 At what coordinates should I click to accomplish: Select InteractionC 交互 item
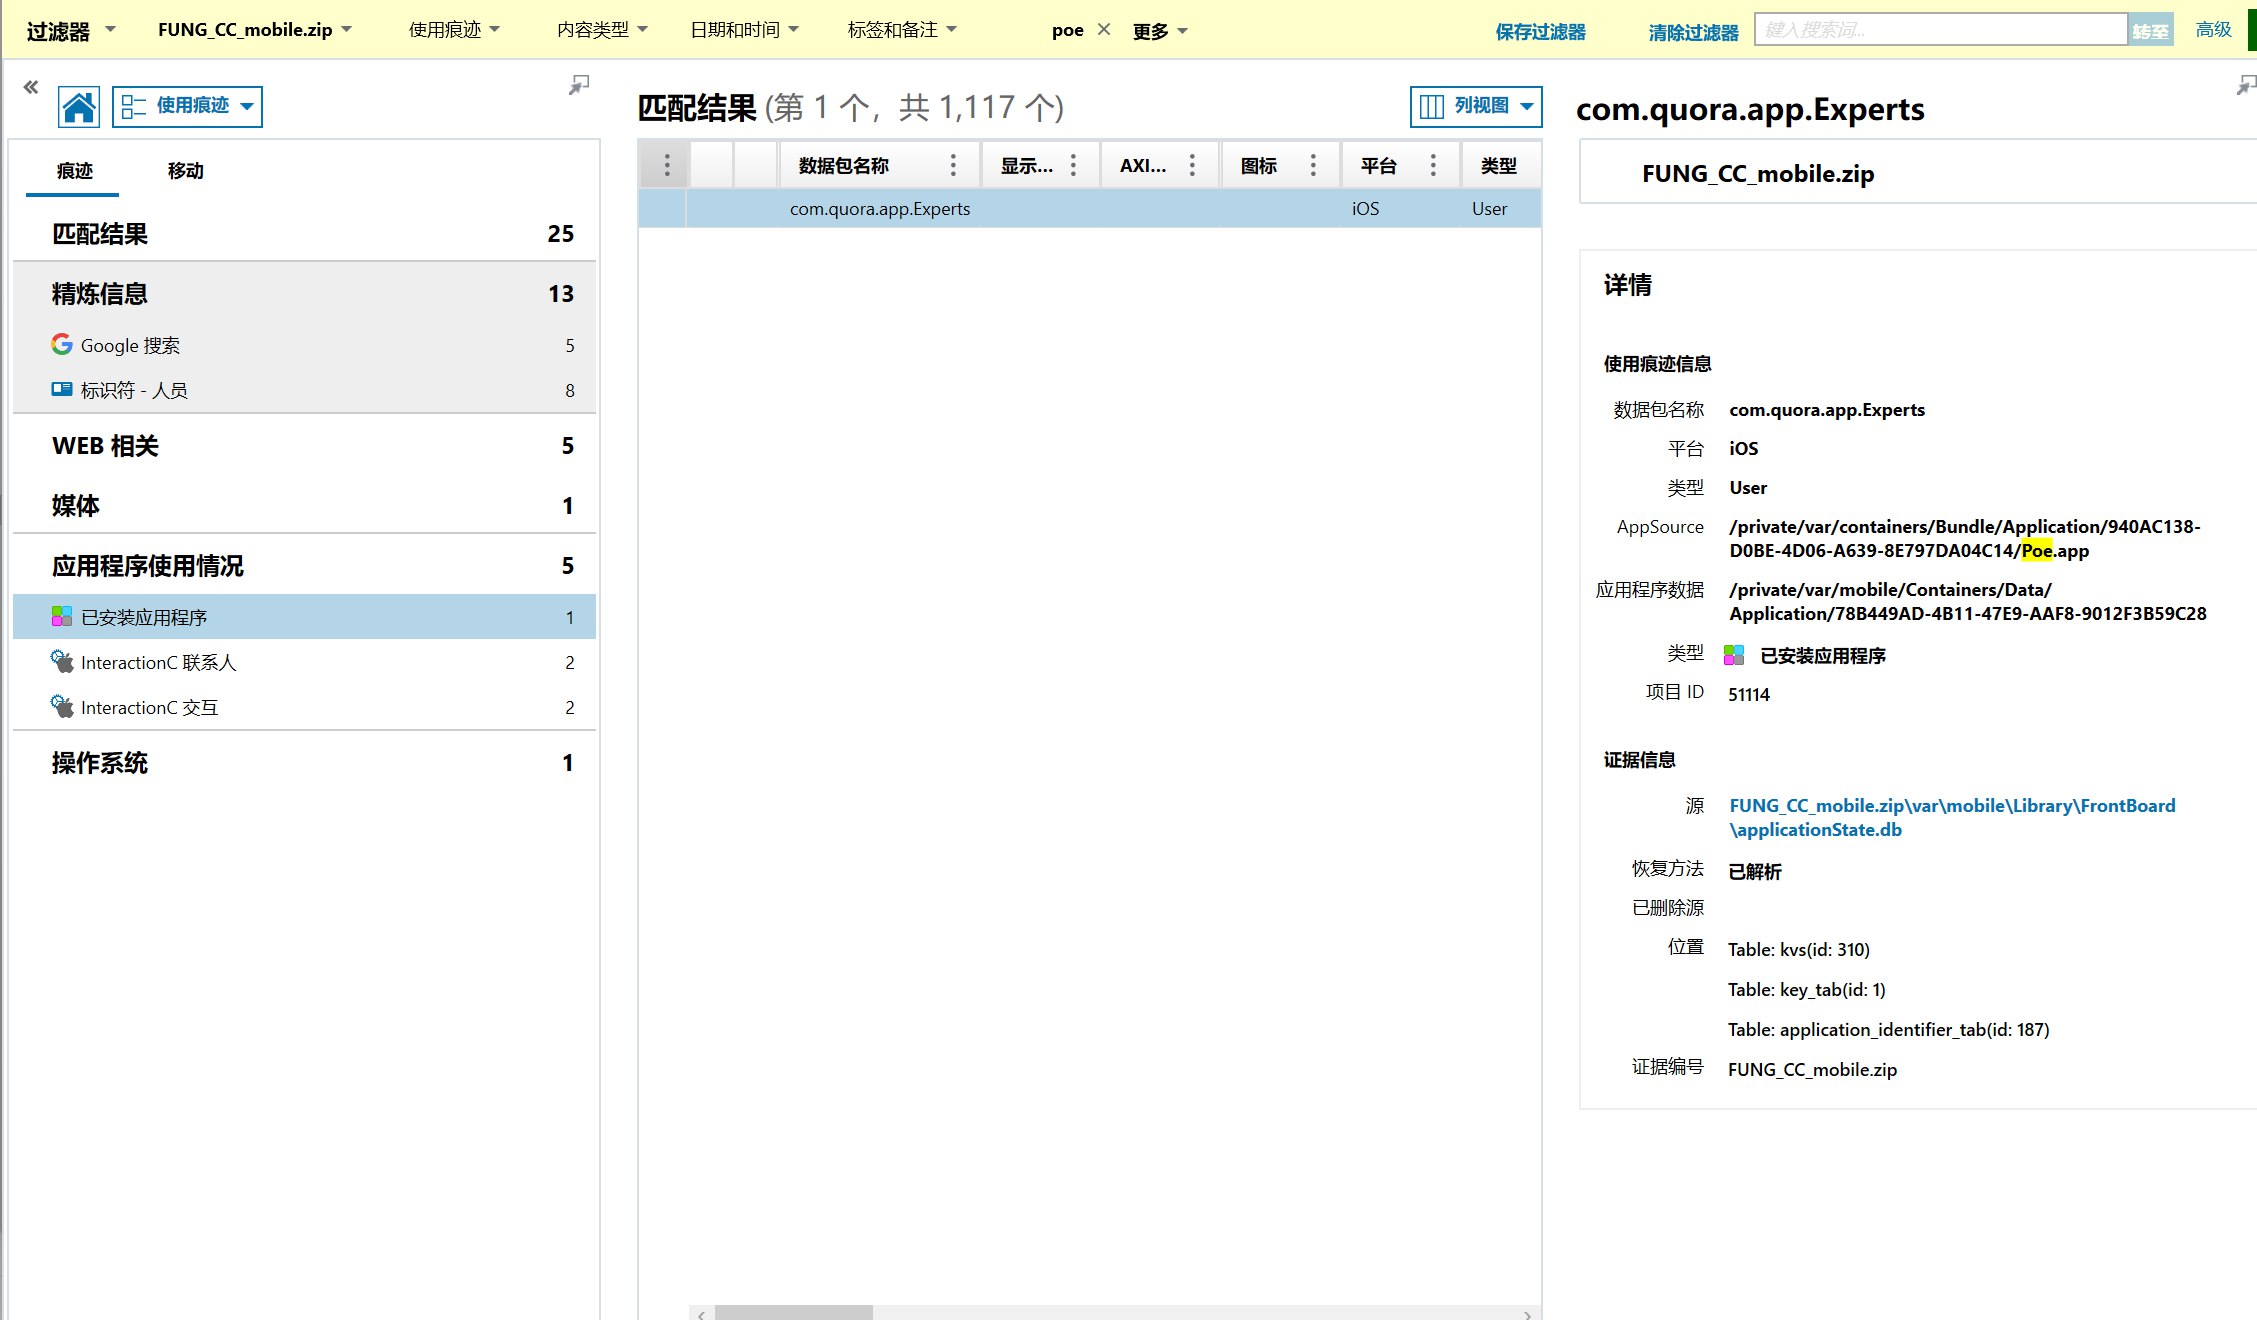(x=149, y=707)
